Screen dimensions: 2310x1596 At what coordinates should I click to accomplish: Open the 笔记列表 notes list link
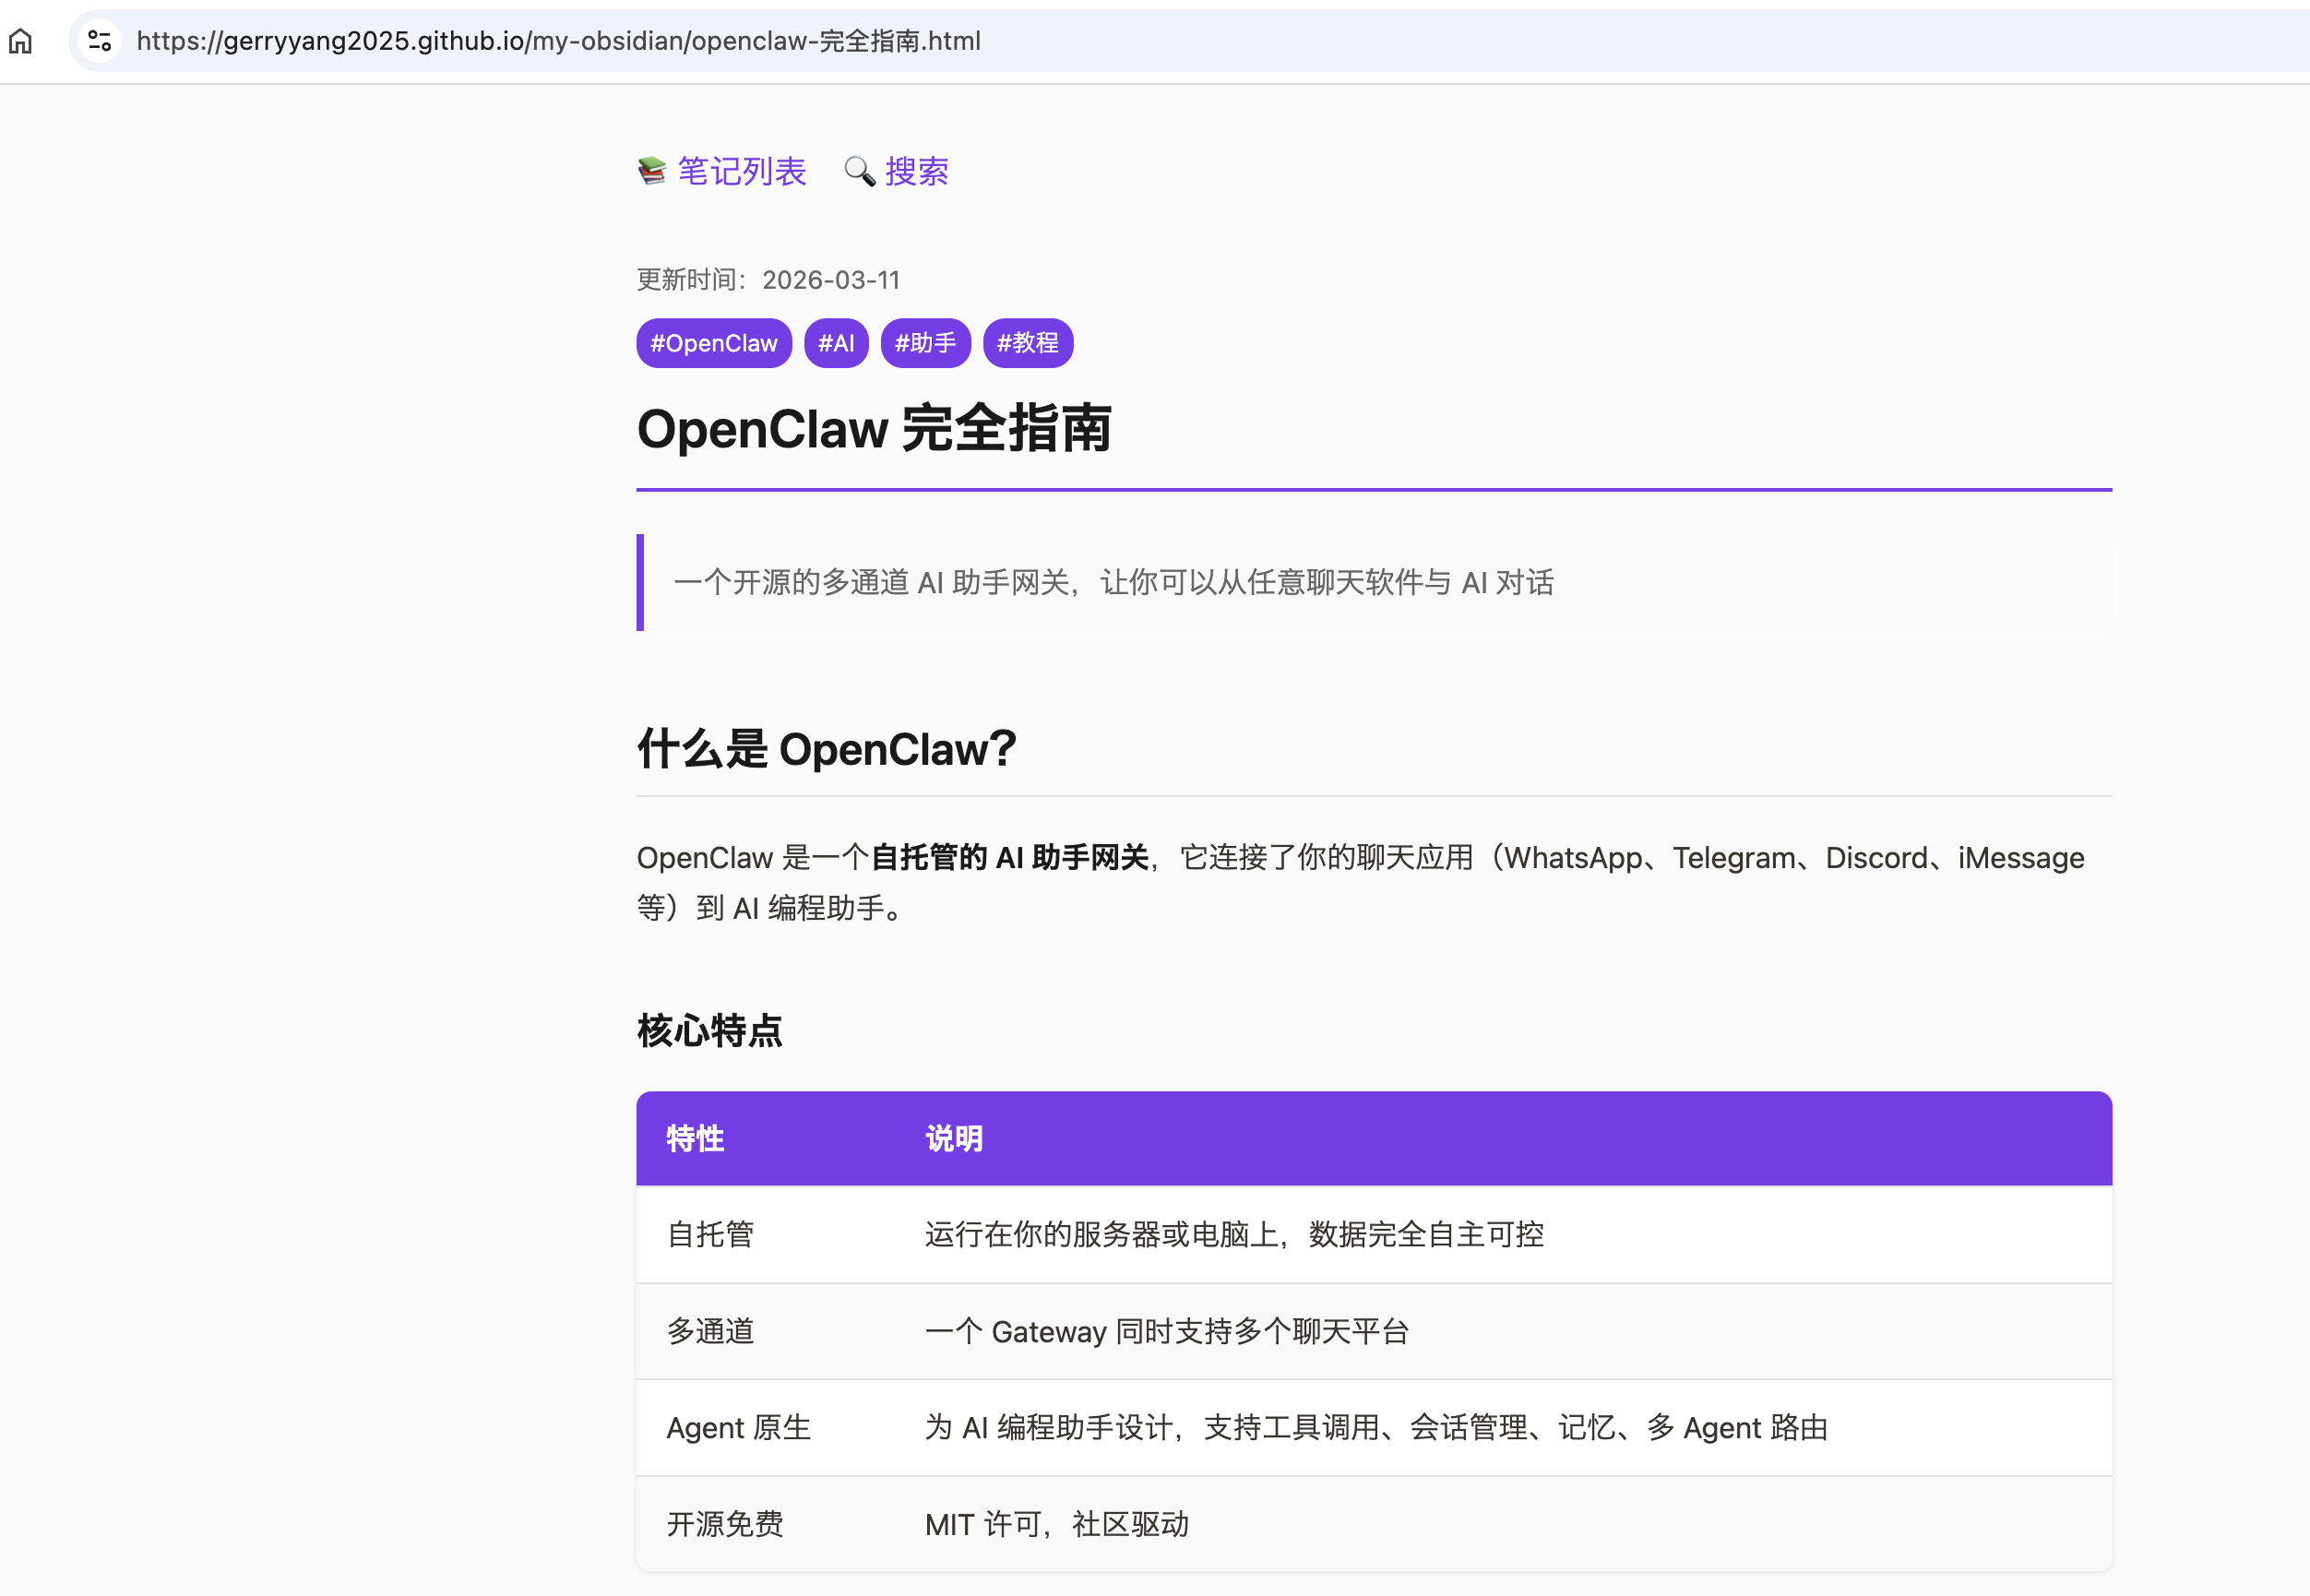[x=741, y=171]
